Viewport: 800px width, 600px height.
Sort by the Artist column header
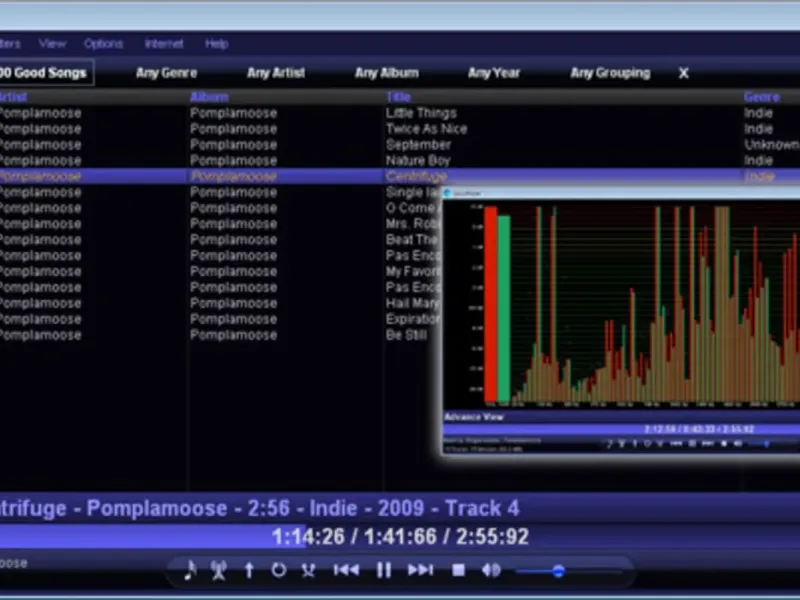pyautogui.click(x=13, y=97)
